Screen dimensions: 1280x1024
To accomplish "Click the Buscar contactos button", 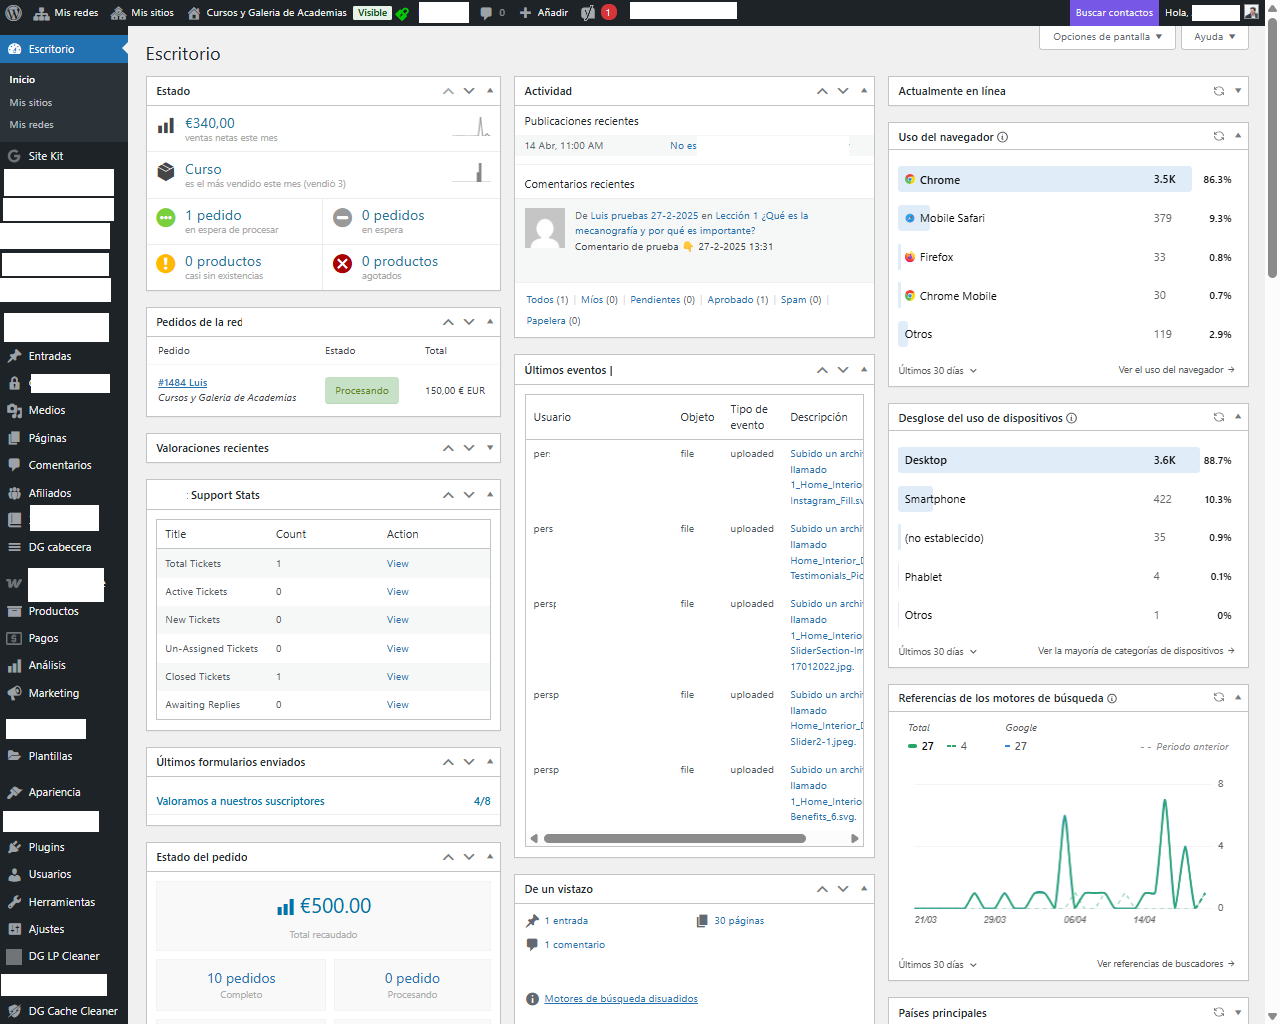I will point(1114,13).
